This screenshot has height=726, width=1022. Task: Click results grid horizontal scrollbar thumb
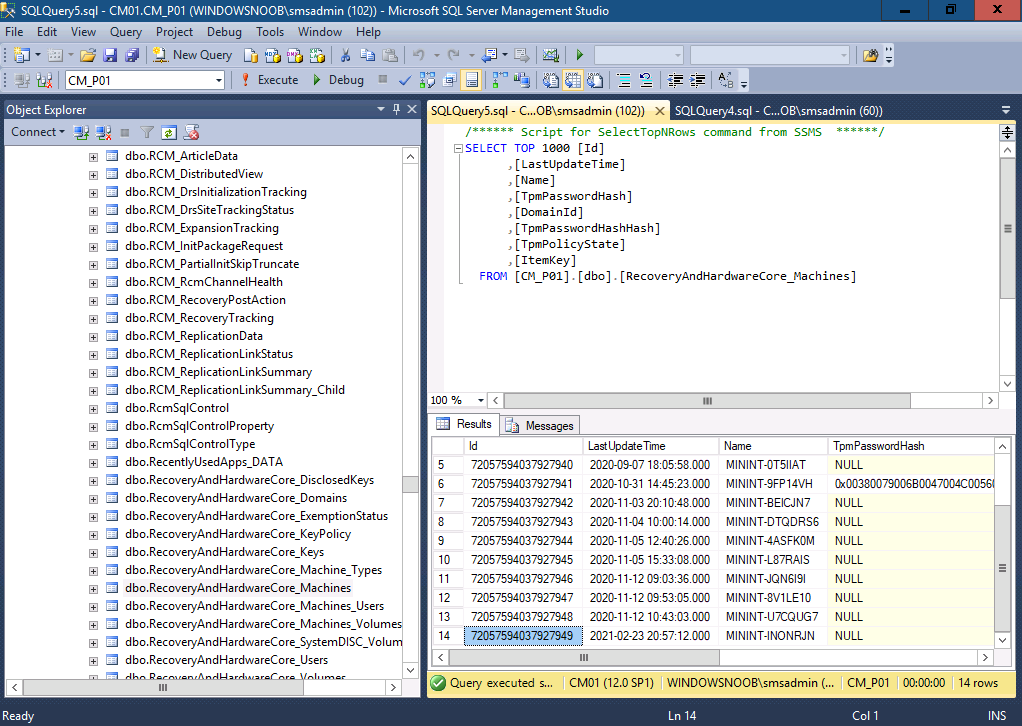coord(584,658)
